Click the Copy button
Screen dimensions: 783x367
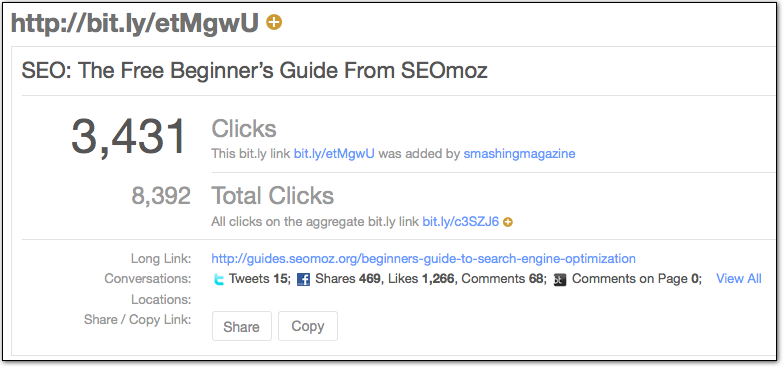tap(308, 326)
